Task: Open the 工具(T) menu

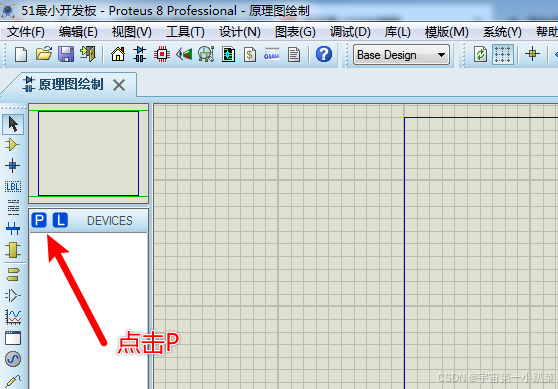Action: pos(185,32)
